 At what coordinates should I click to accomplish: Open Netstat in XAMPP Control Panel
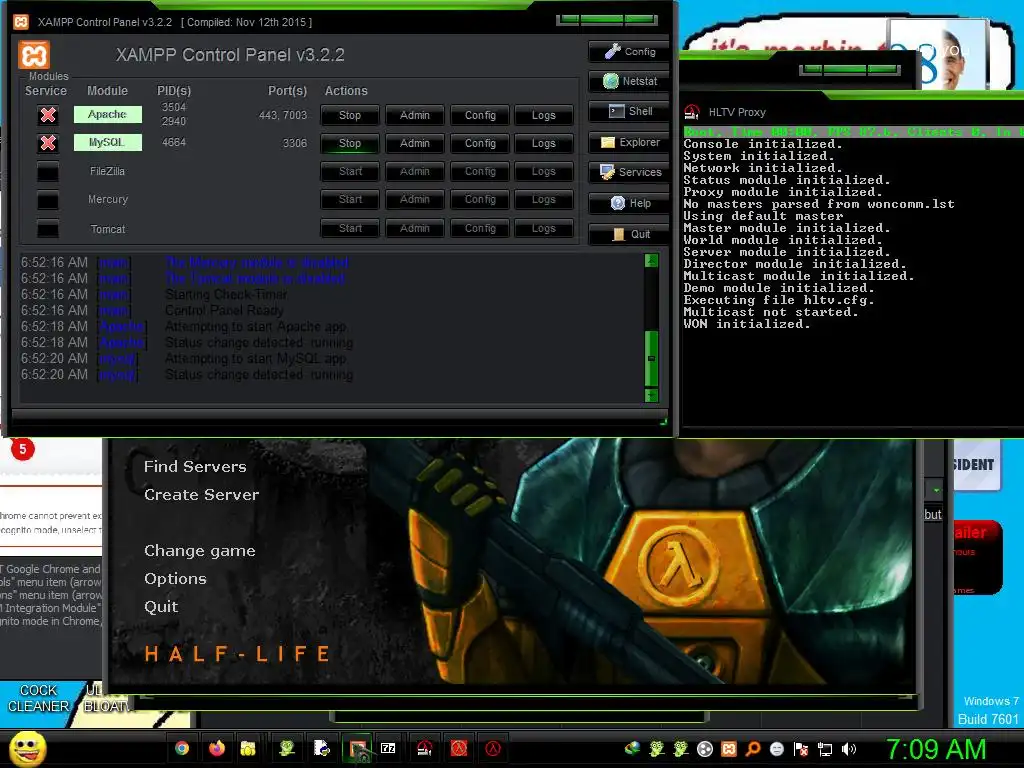[628, 81]
